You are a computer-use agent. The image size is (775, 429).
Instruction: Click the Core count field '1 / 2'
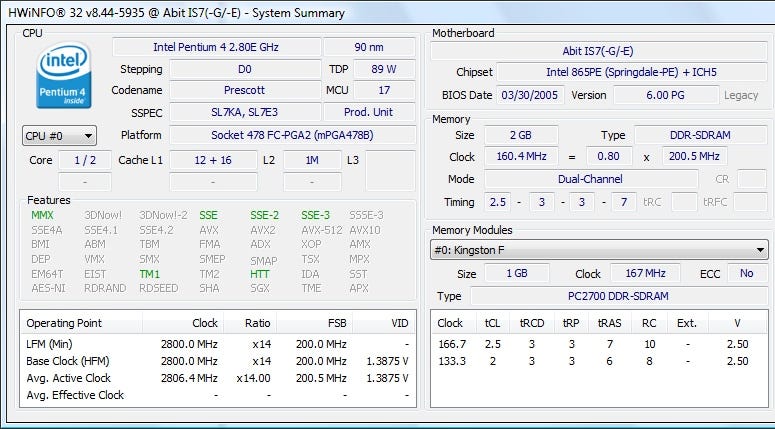[x=85, y=160]
